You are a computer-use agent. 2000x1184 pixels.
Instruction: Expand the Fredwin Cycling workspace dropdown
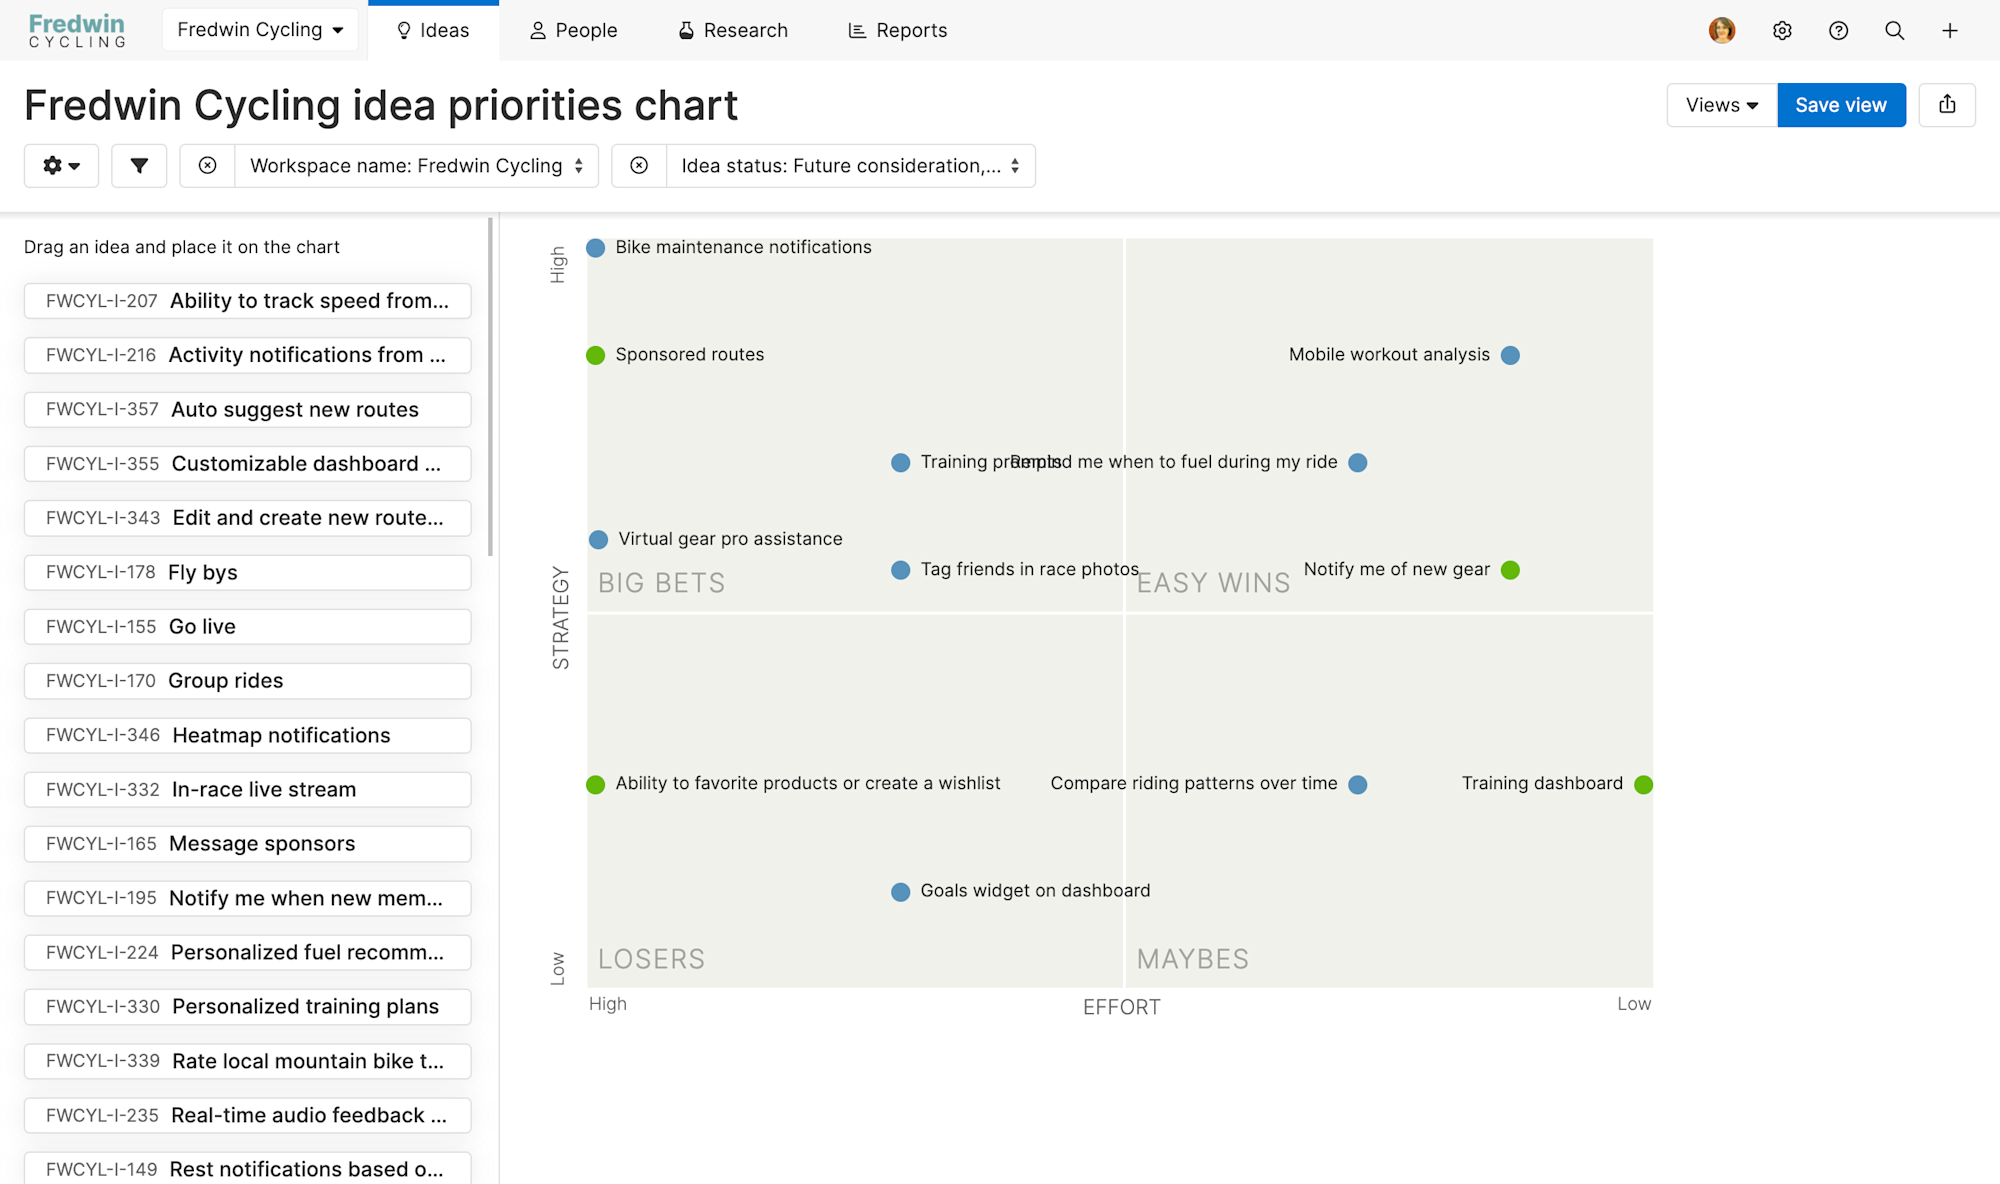[260, 30]
